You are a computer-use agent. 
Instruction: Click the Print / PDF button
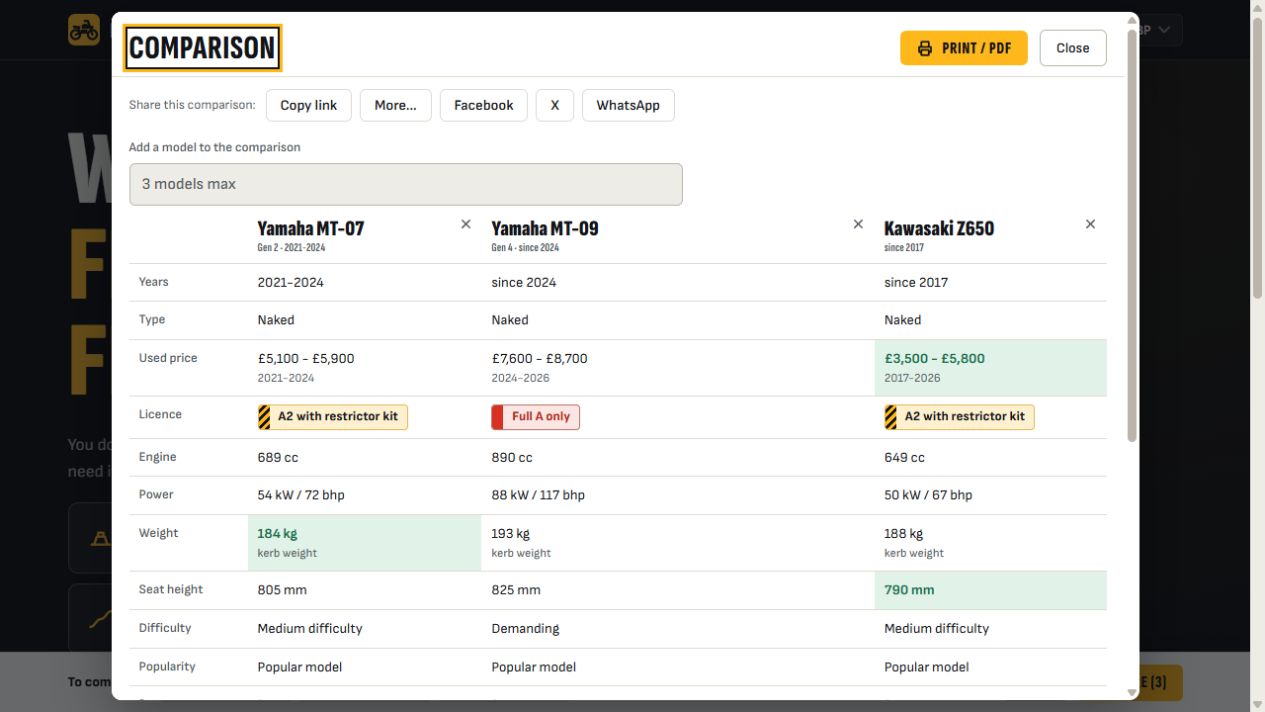pos(964,48)
